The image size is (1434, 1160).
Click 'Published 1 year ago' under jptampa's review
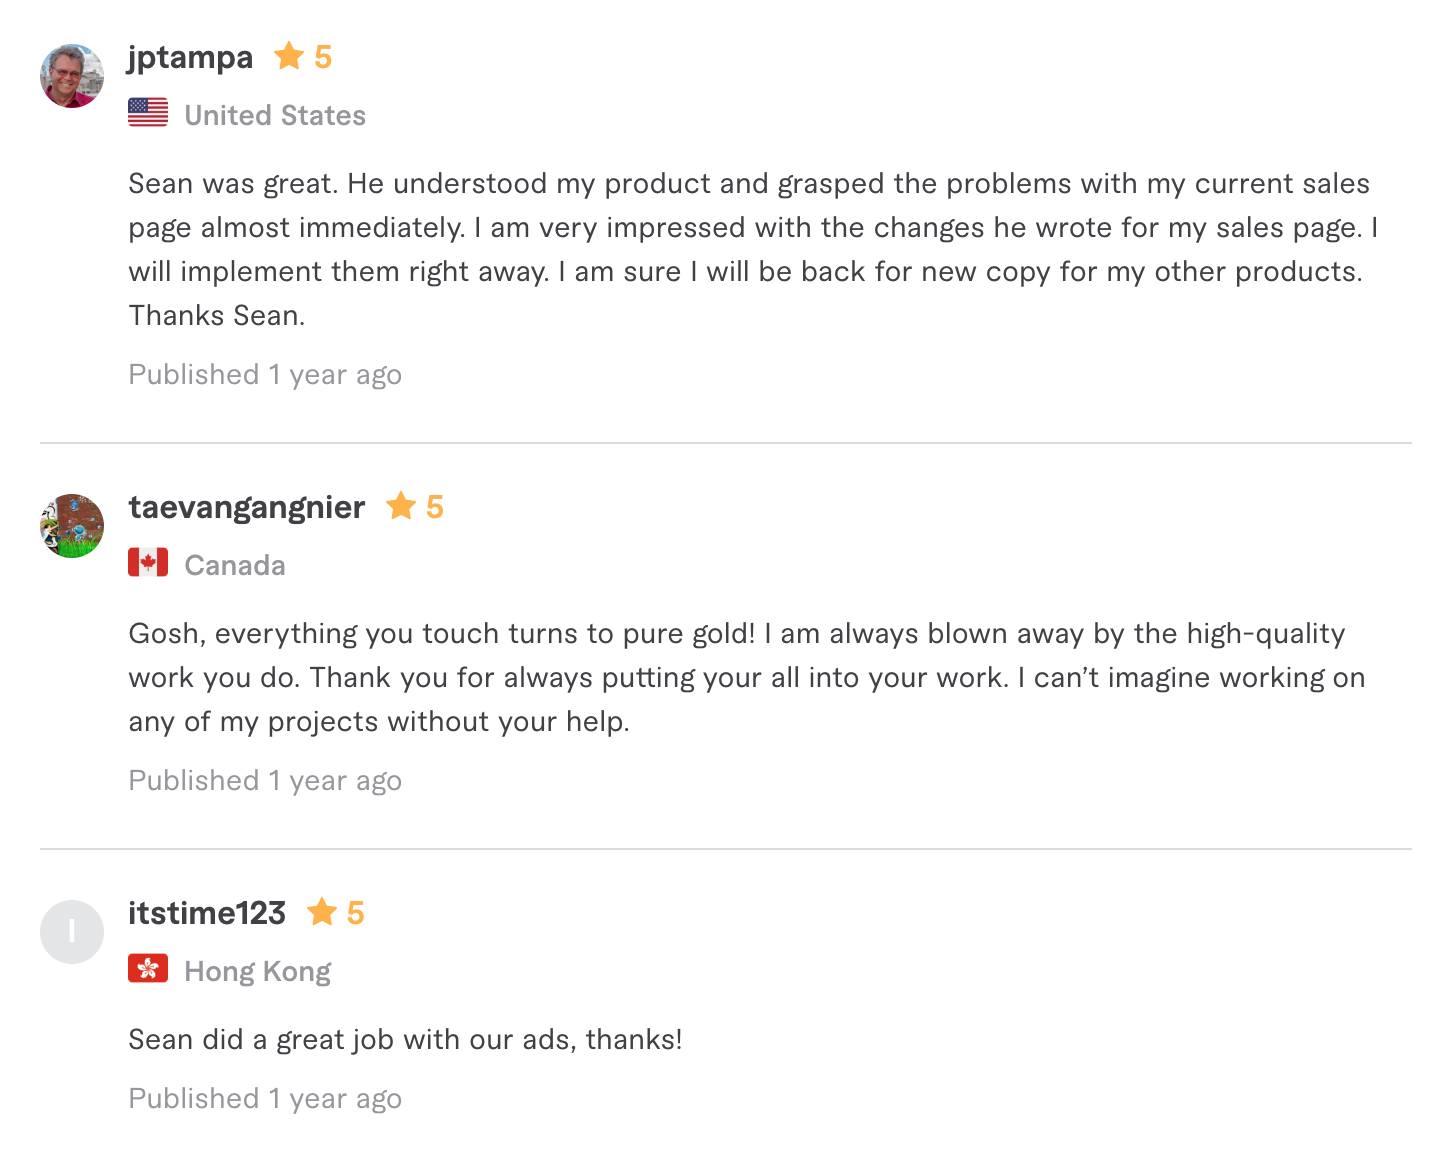(x=265, y=374)
